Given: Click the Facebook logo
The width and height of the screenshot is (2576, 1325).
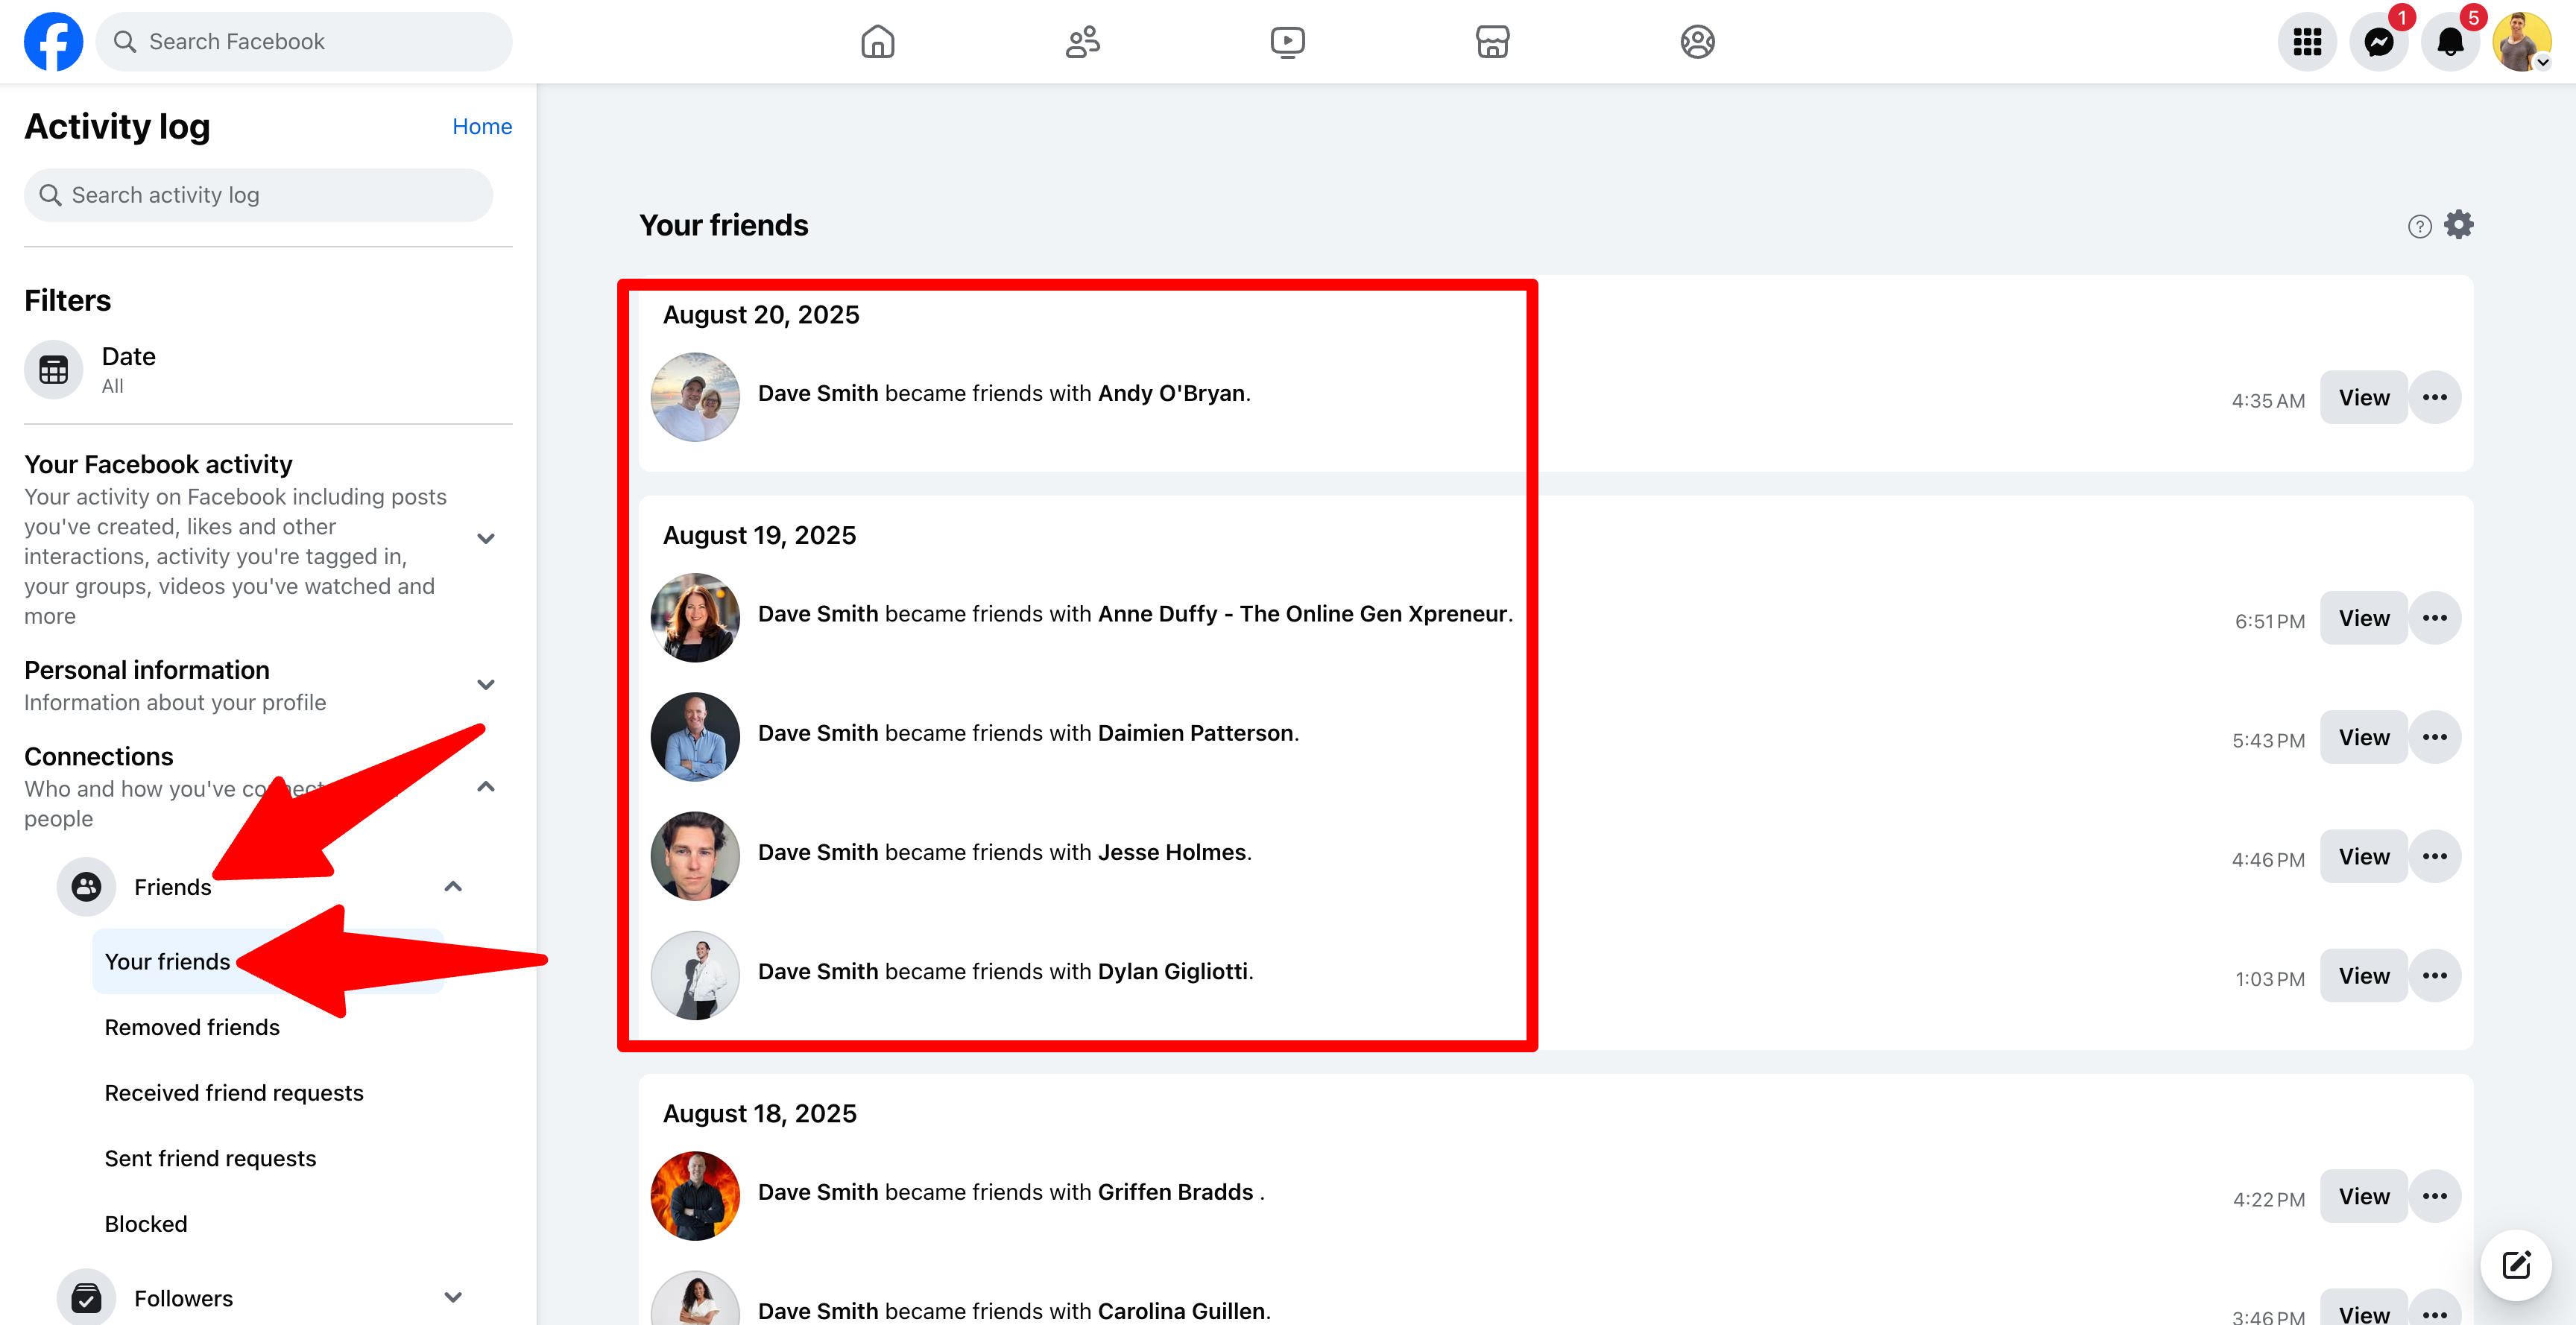Looking at the screenshot, I should pyautogui.click(x=54, y=42).
